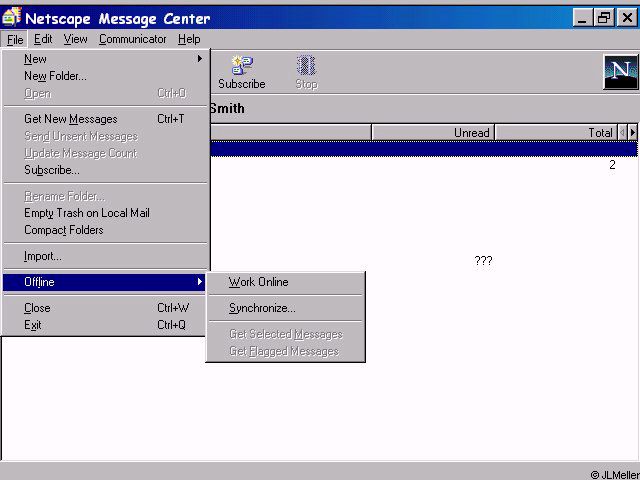The image size is (640, 480).
Task: Choose Subscribe... in the File menu
Action: click(105, 170)
